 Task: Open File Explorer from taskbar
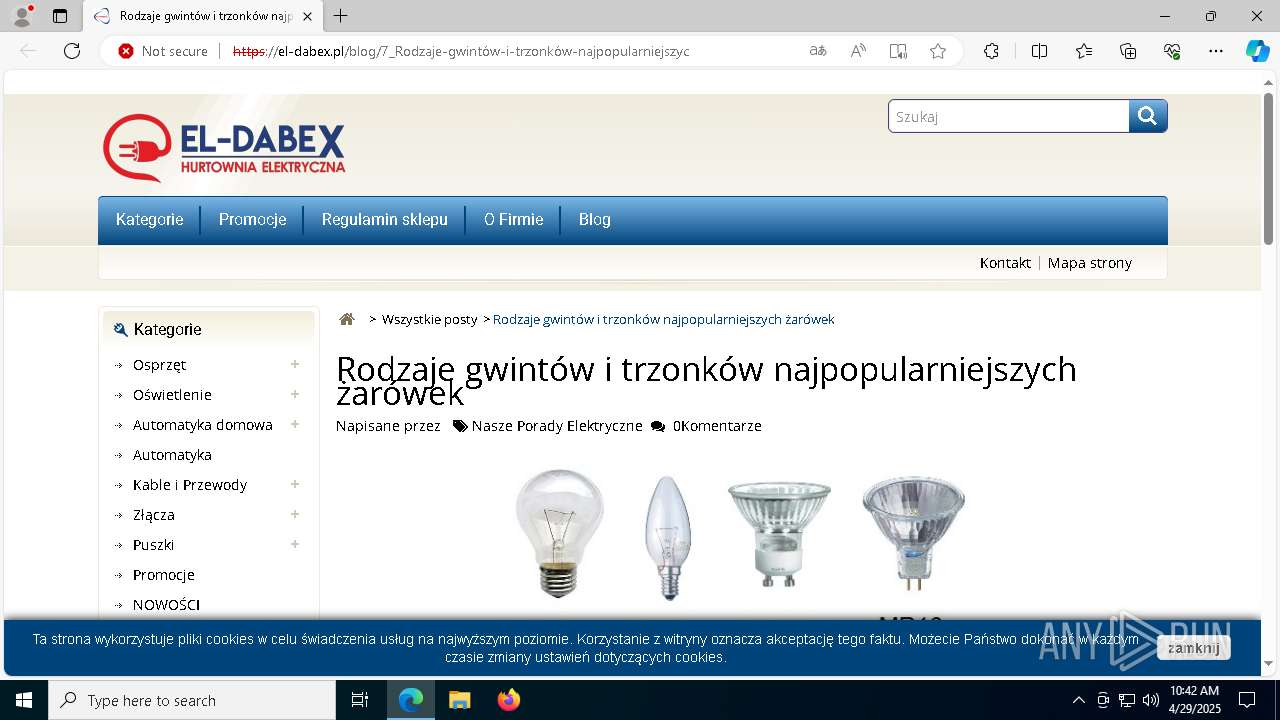pos(459,700)
